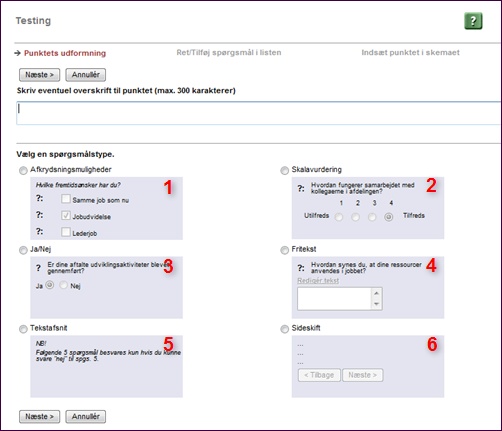Viewport: 502px width, 431px height.
Task: Open the Punktets udformning step
Action: (65, 53)
